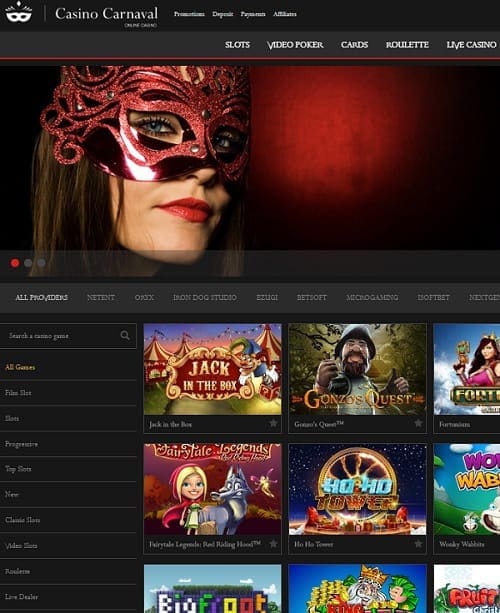Click the Casino Carnaval mask logo
This screenshot has height=613, width=500.
point(18,12)
